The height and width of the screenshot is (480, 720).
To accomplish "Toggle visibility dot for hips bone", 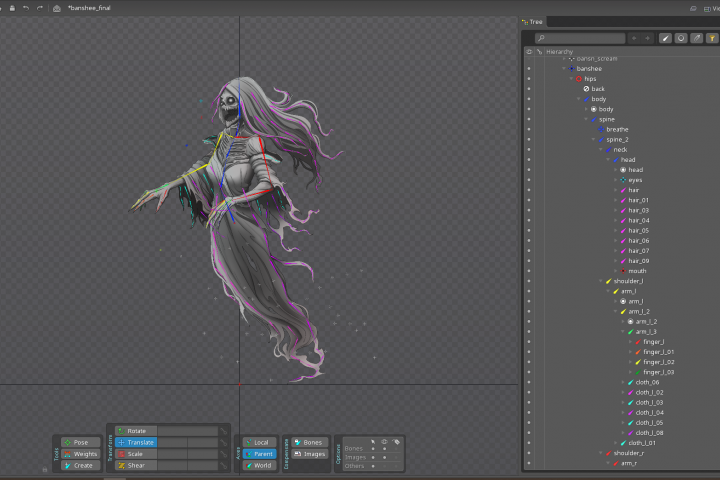I will (528, 78).
